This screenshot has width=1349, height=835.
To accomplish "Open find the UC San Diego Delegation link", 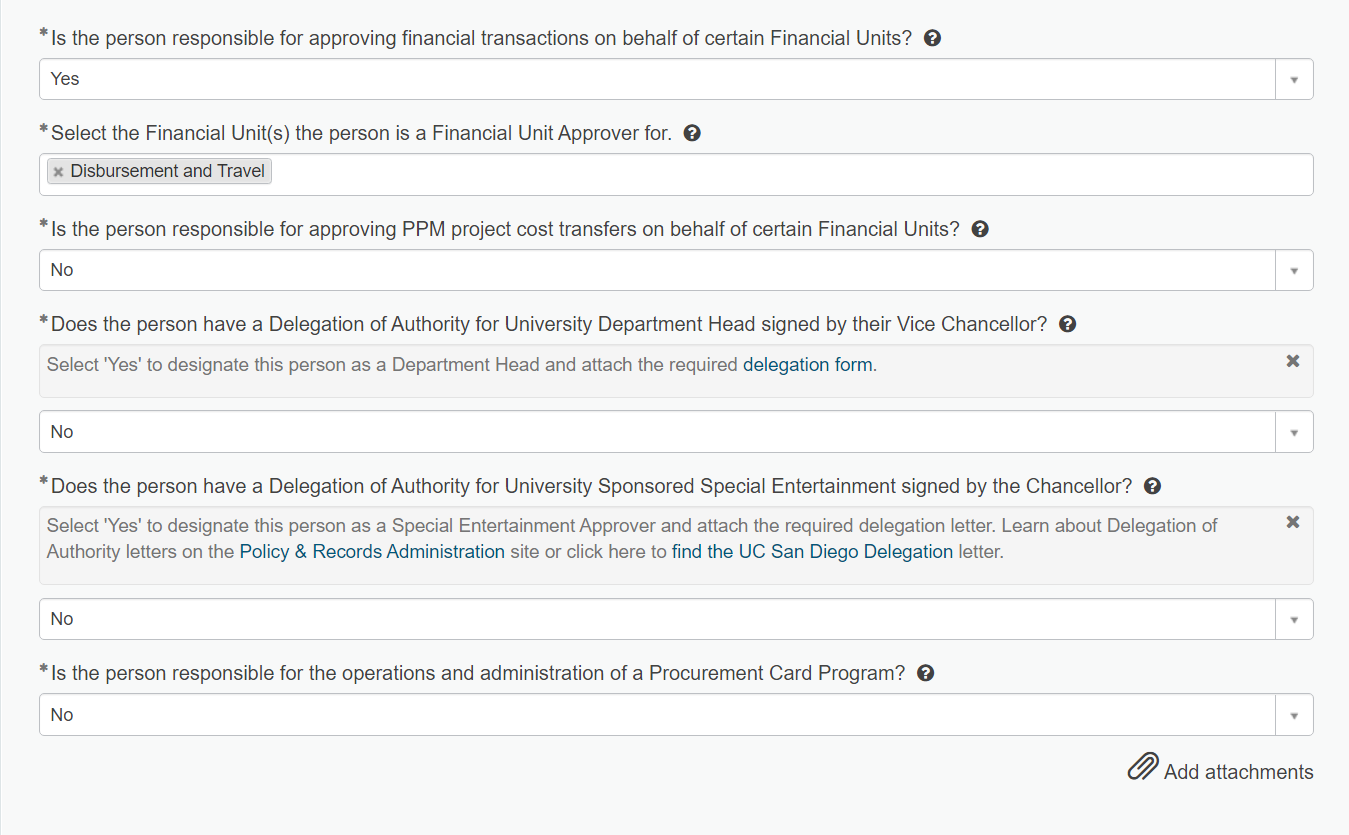I will (x=812, y=552).
